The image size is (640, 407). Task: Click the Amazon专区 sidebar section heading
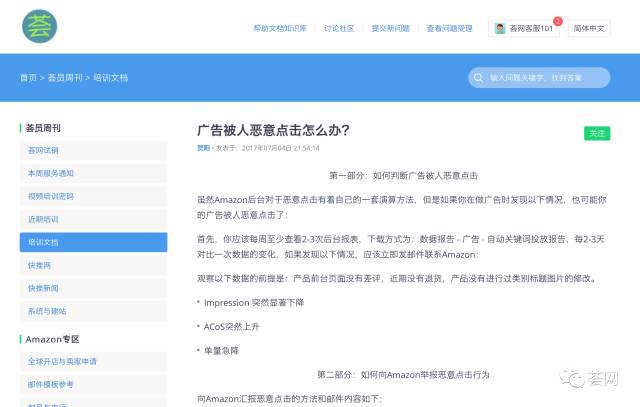[x=53, y=339]
